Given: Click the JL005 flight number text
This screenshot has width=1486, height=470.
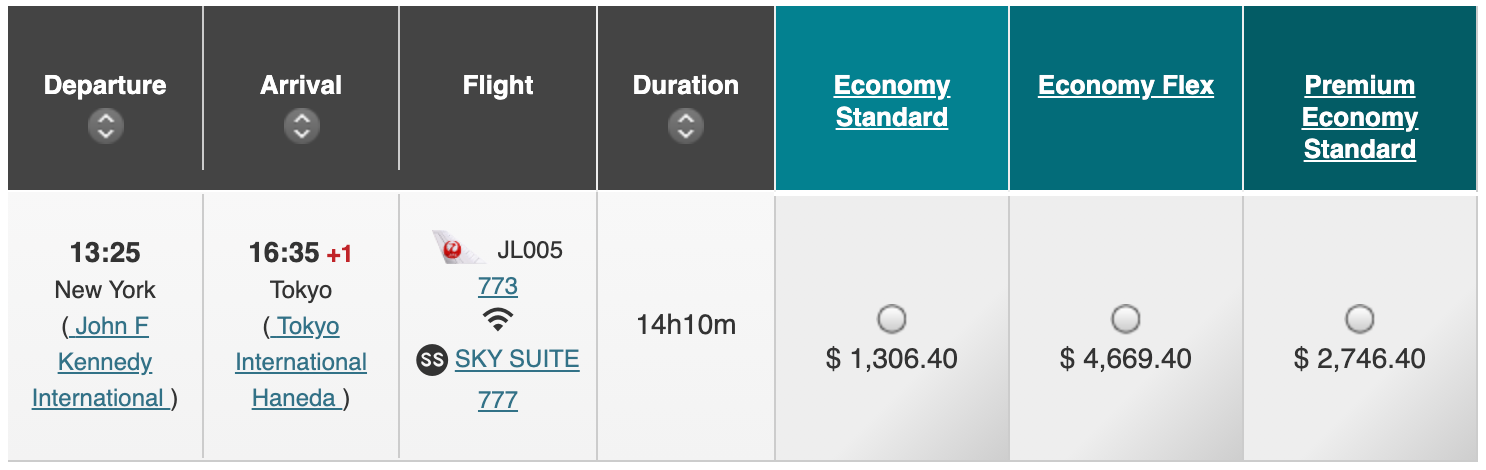Looking at the screenshot, I should pyautogui.click(x=530, y=250).
